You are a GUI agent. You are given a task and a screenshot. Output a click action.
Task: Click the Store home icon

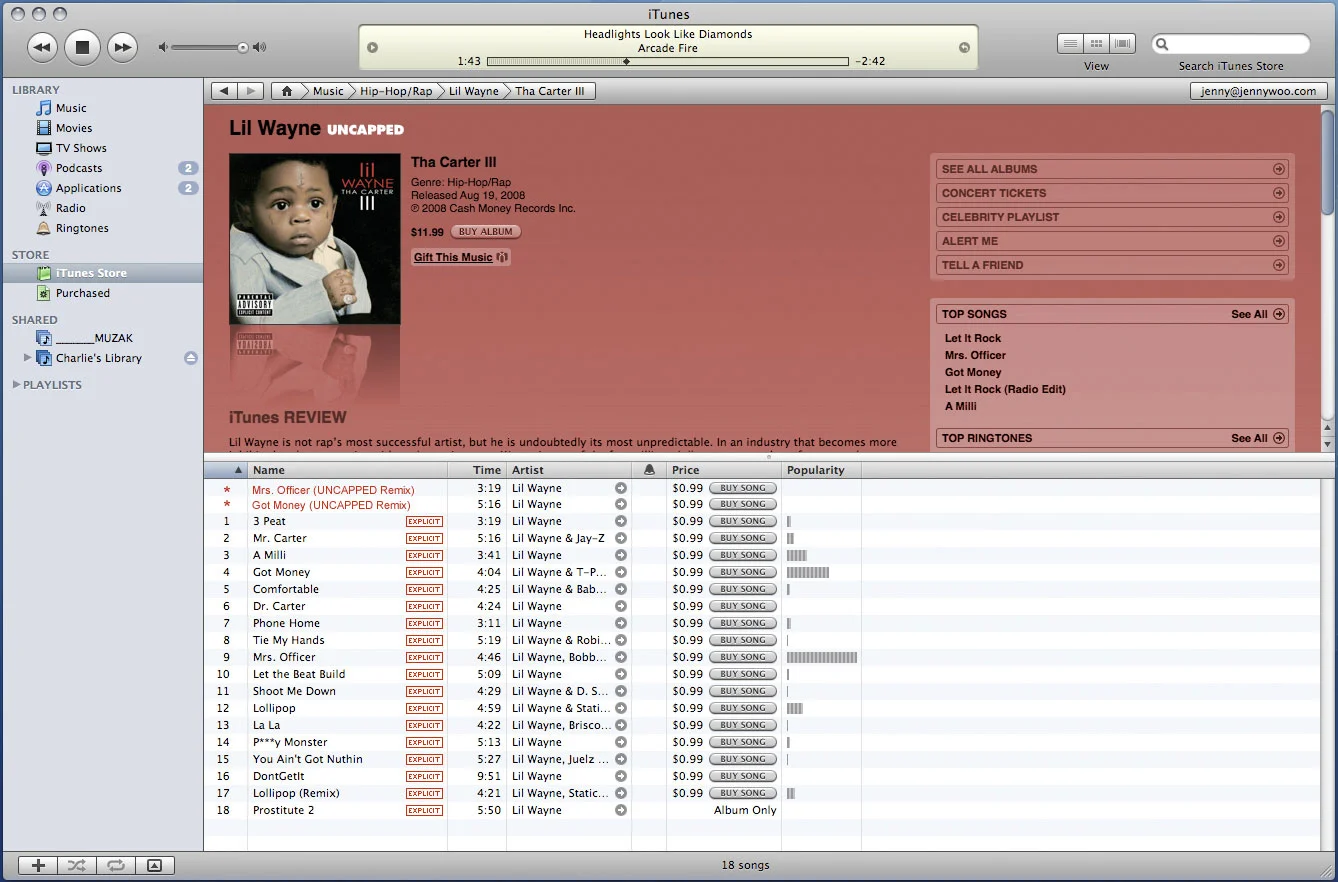287,91
